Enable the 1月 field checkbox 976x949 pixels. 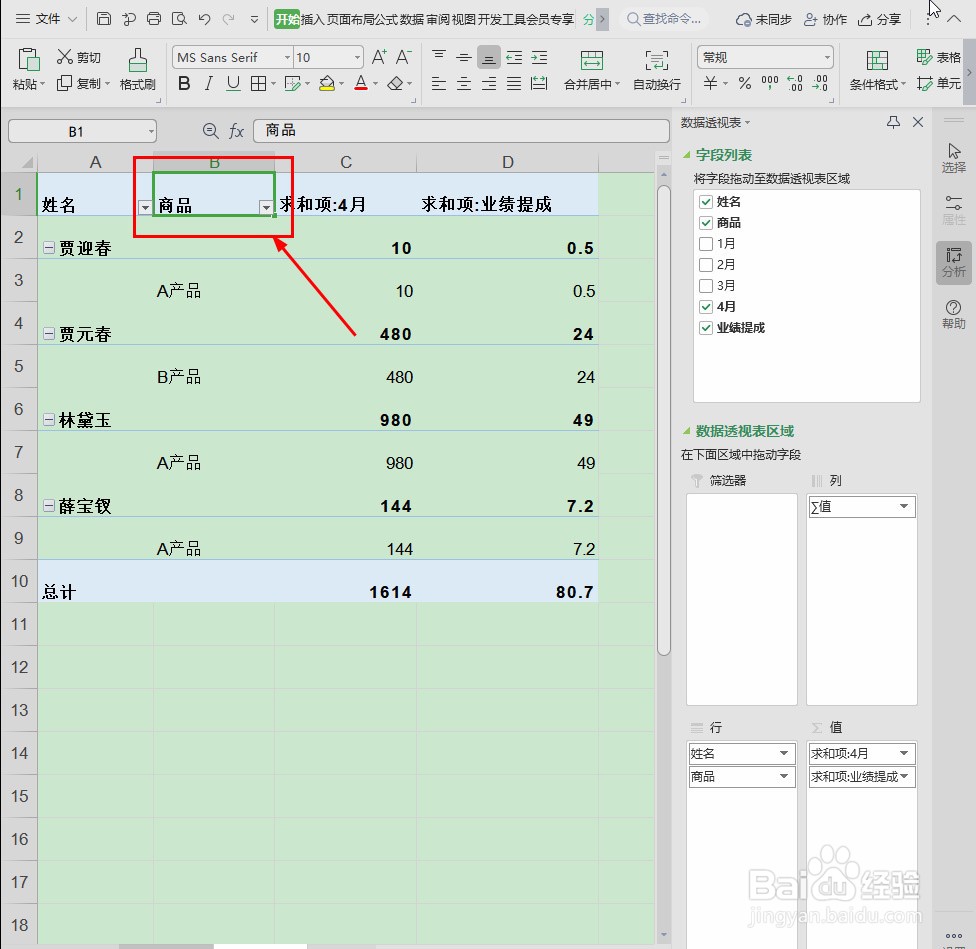[x=706, y=243]
